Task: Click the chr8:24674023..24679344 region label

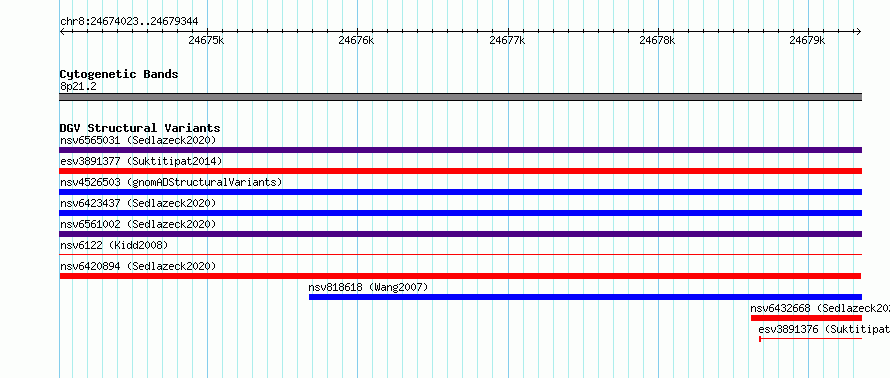Action: click(x=129, y=22)
